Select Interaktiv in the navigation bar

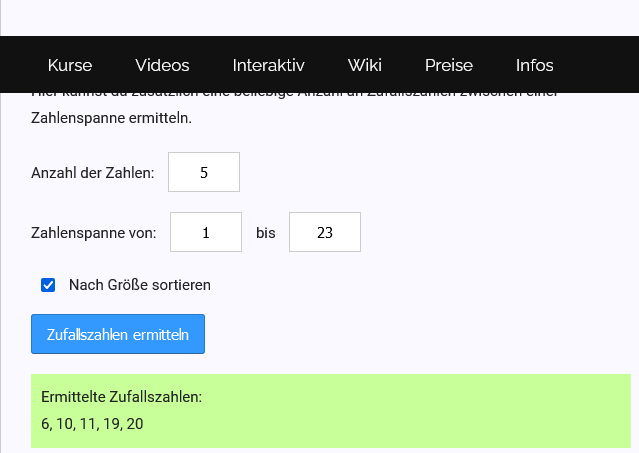268,66
